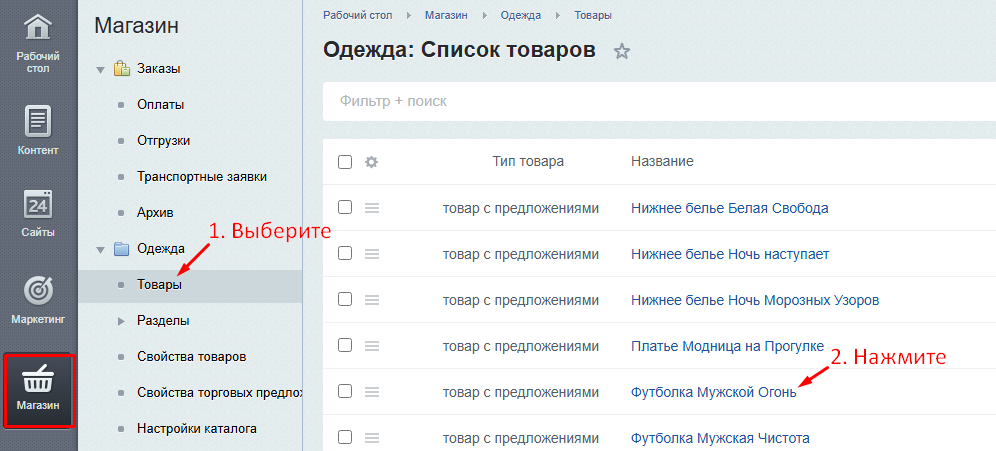Open table settings gear icon
Viewport: 996px width, 451px height.
371,162
